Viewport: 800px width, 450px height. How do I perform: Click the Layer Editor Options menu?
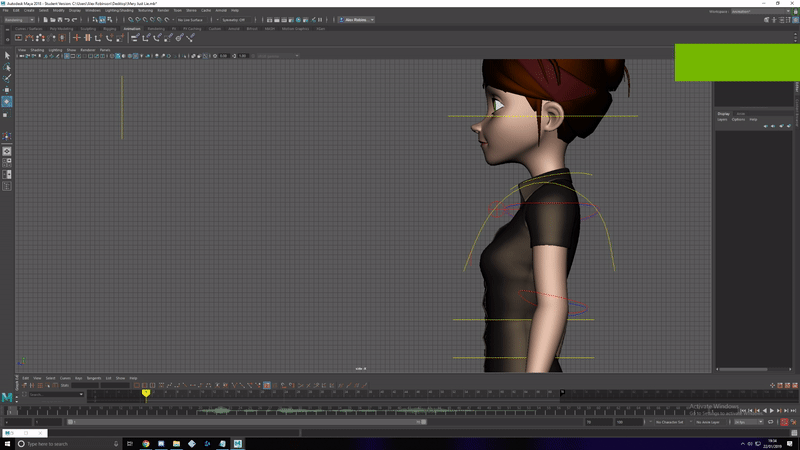click(738, 119)
